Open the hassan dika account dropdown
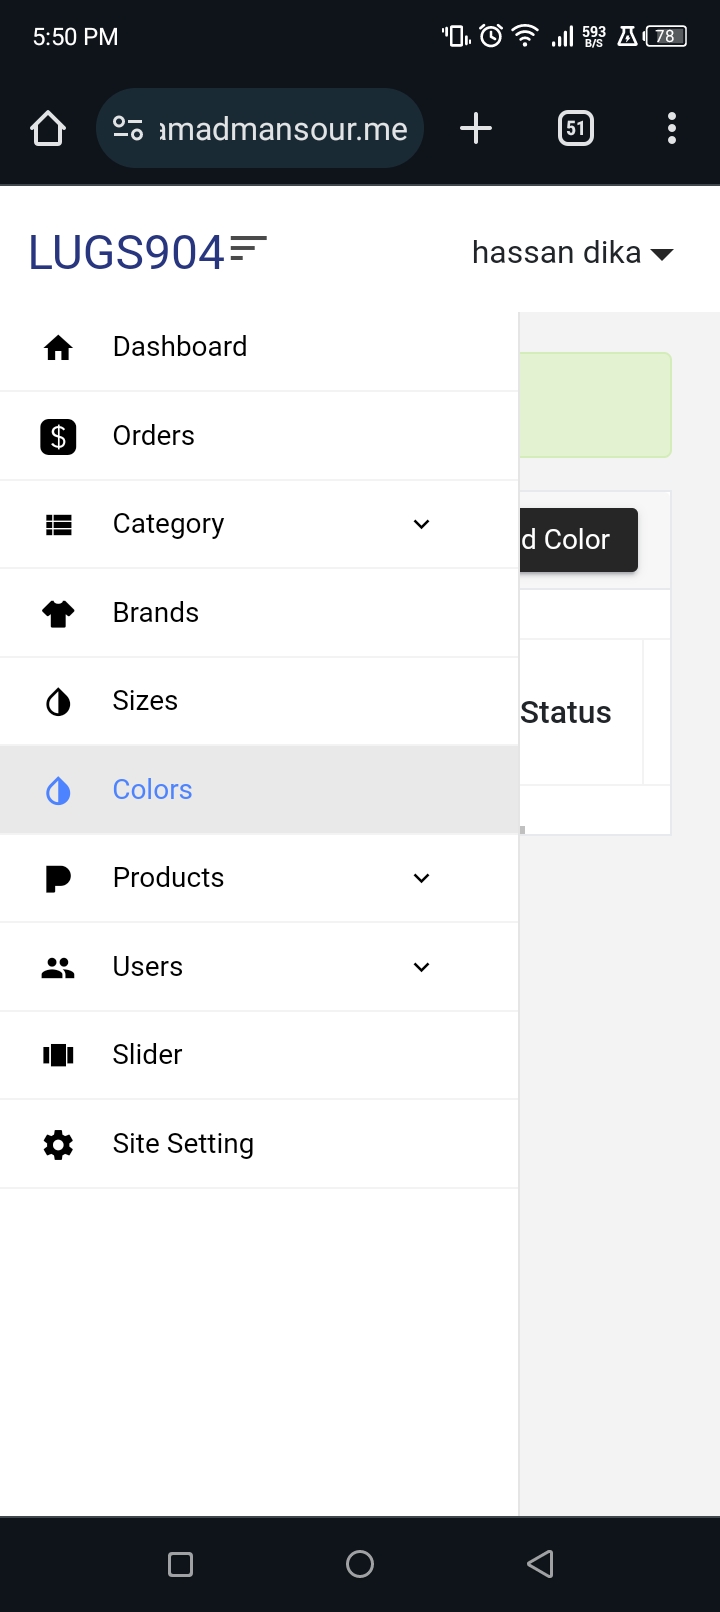 pos(572,253)
